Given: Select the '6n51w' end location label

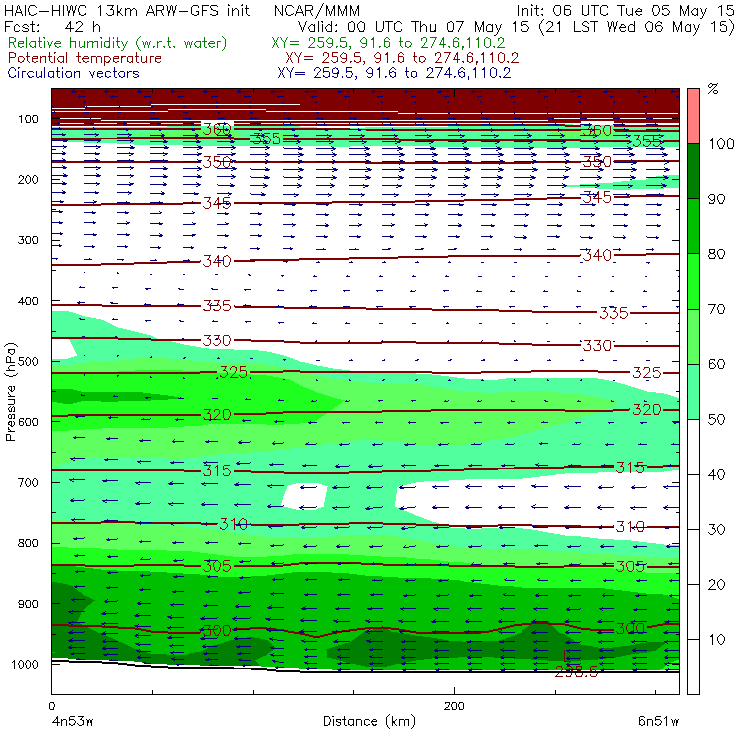Looking at the screenshot, I should (x=658, y=721).
